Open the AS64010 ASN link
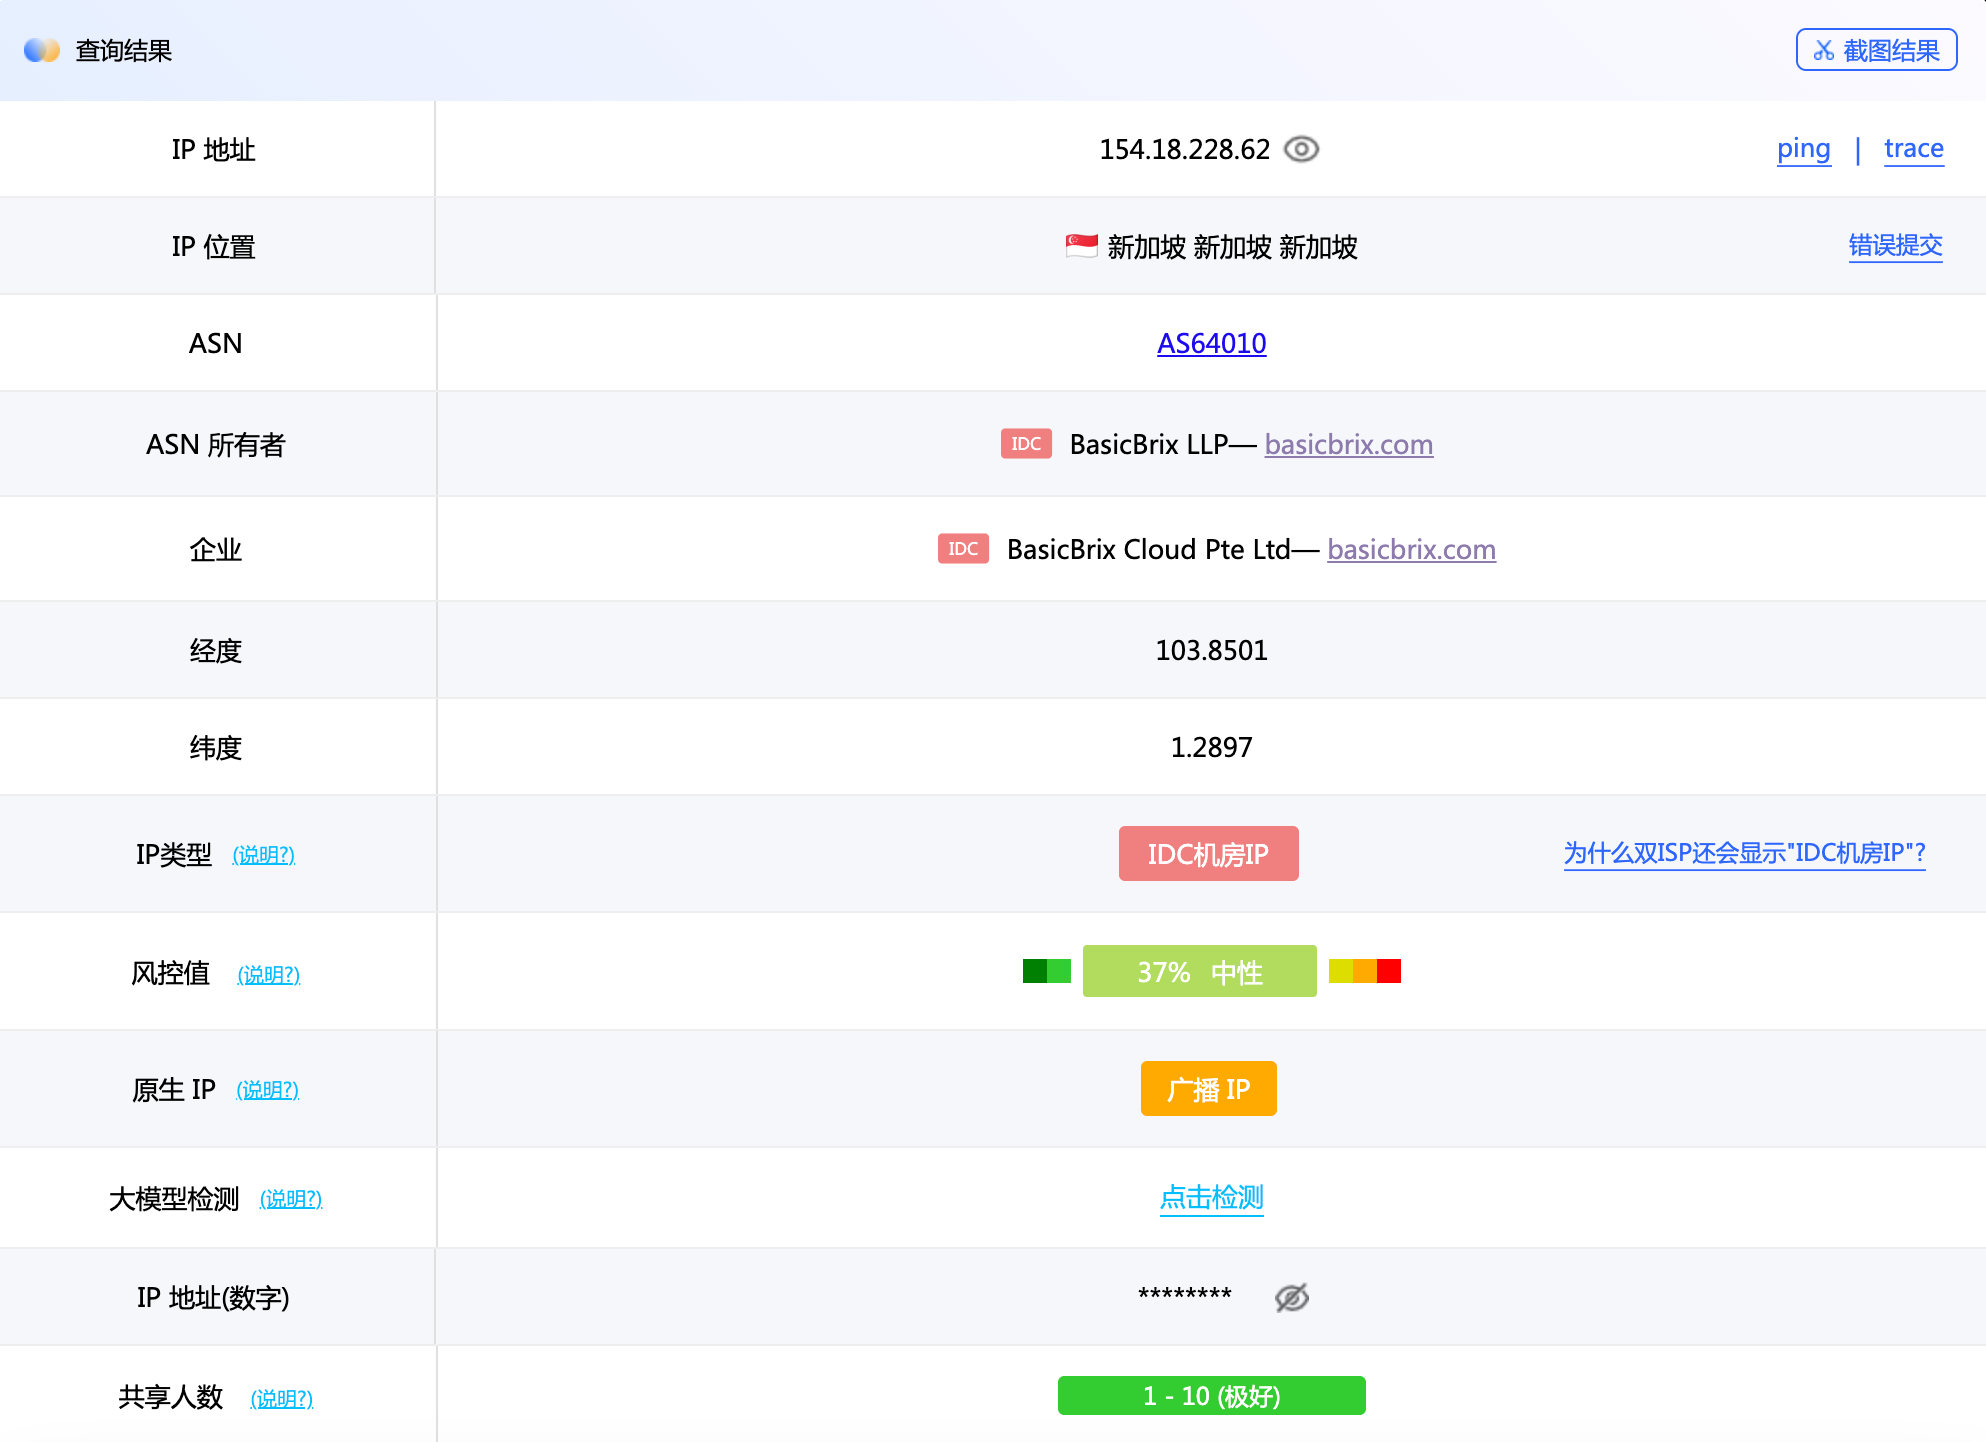The height and width of the screenshot is (1442, 1986). tap(1211, 343)
